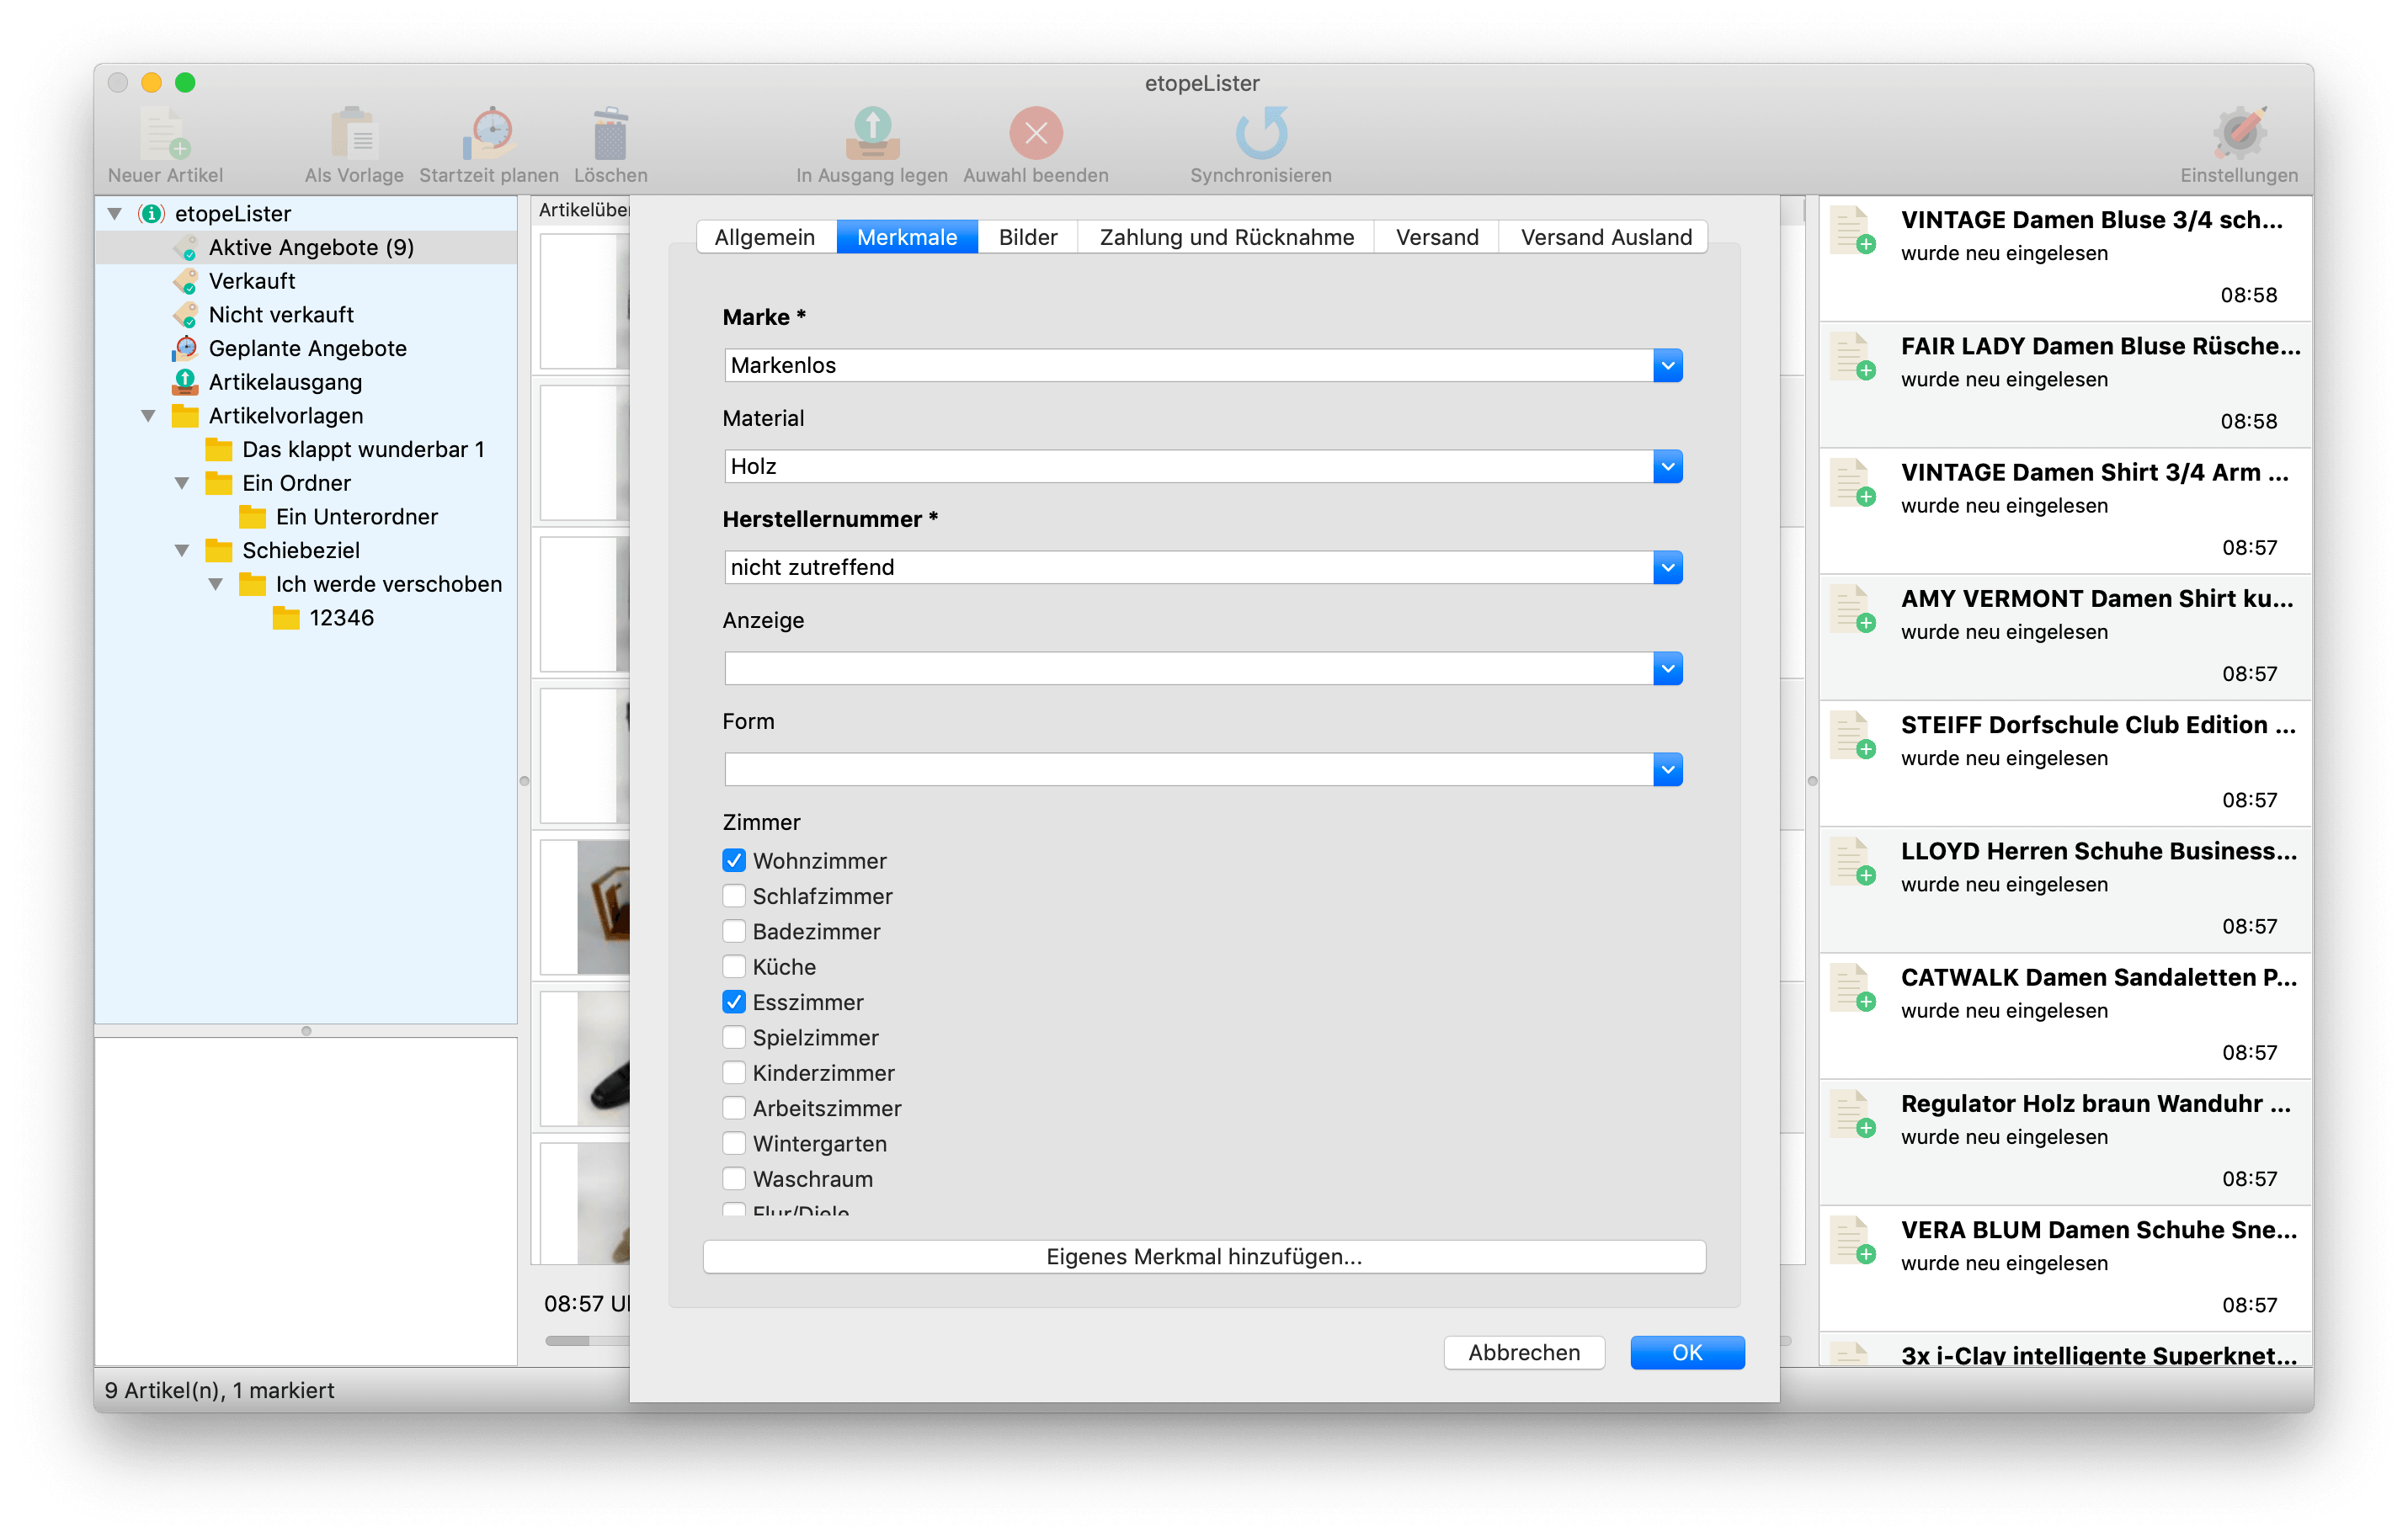Screen dimensions: 2408x1537
Task: Uncheck the Esszimmer checkbox
Action: coord(734,1002)
